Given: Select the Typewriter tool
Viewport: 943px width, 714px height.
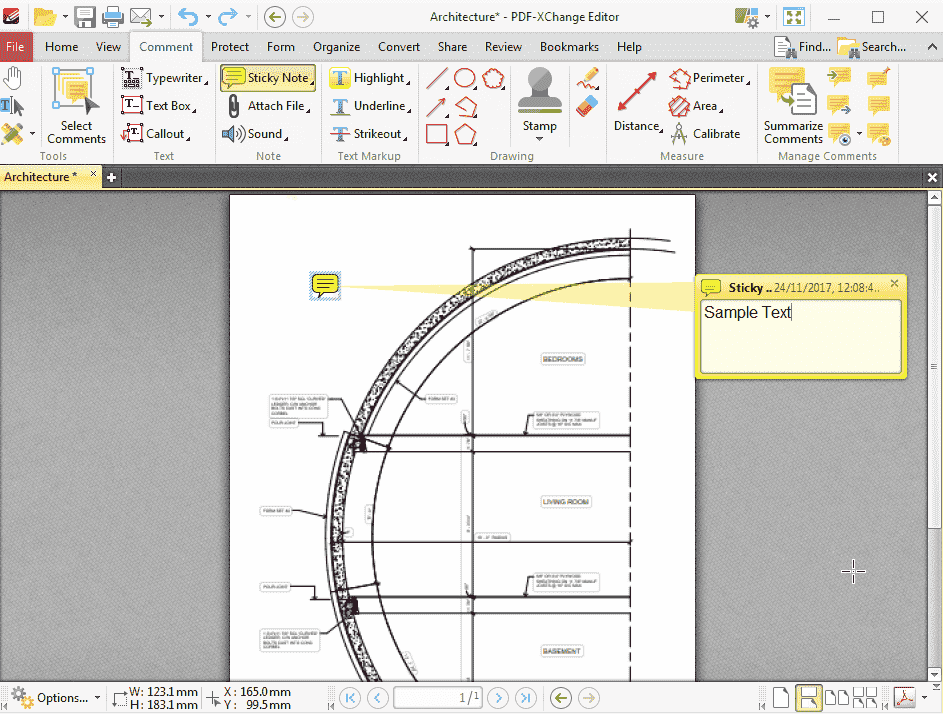Looking at the screenshot, I should (165, 78).
